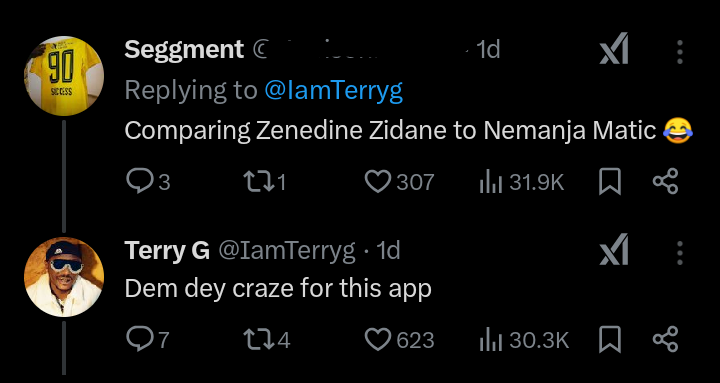Like Terry G's tweet showing 623 likes
Screen dimensions: 720x383
399,340
